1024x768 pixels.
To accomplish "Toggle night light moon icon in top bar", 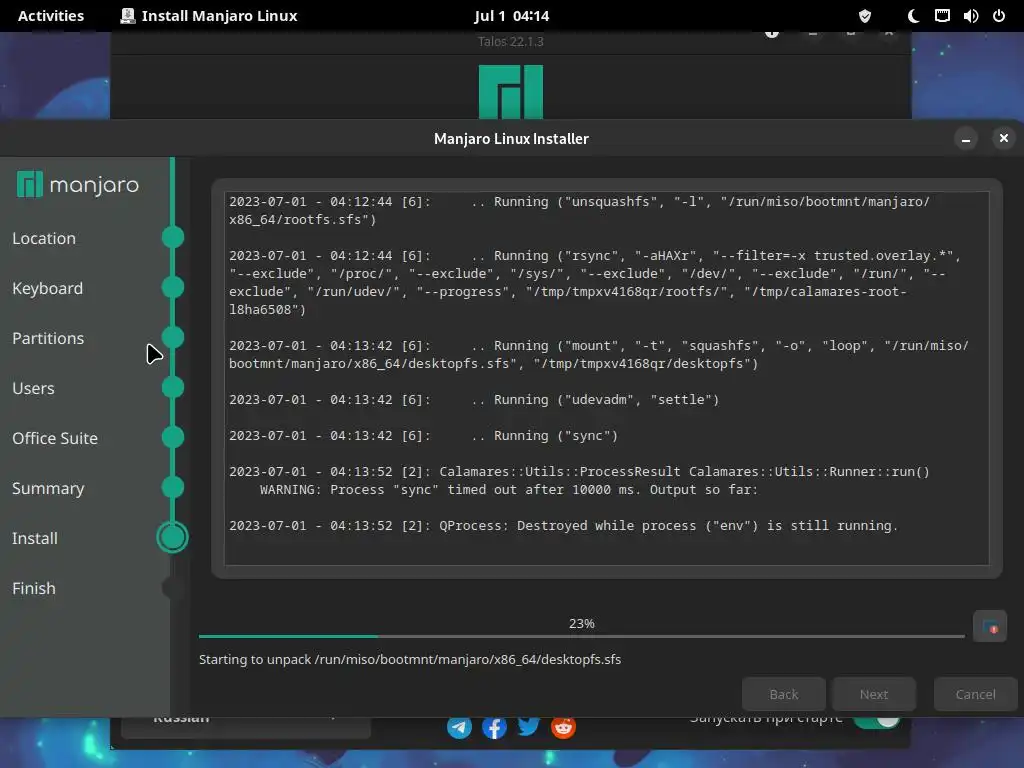I will (913, 16).
